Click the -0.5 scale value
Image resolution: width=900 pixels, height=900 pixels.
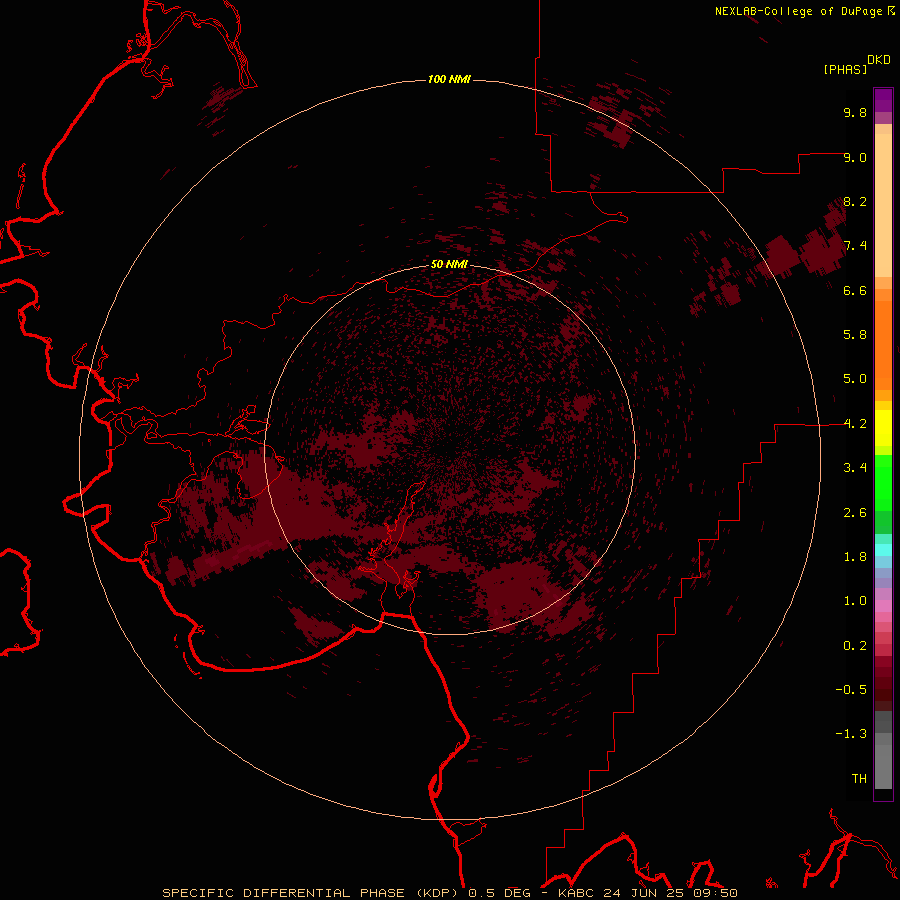pos(851,690)
